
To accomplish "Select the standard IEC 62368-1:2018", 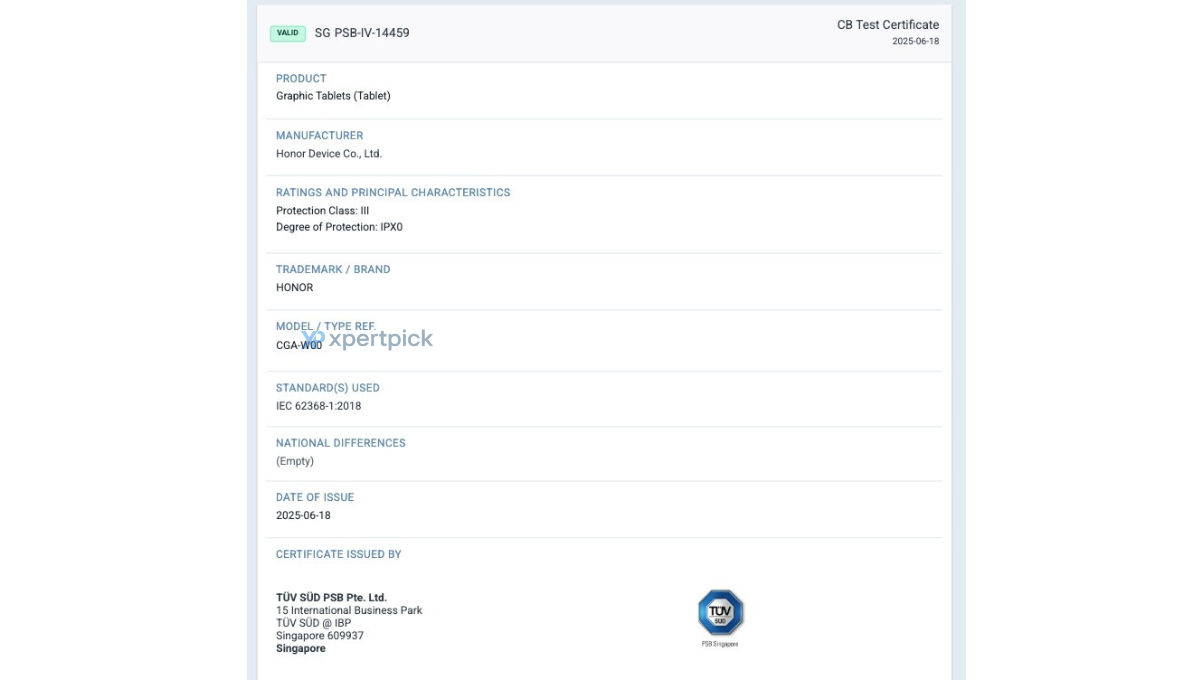I will (x=319, y=406).
